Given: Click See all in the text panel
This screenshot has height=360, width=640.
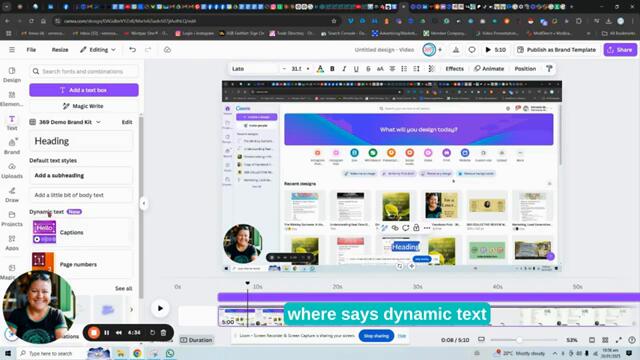Looking at the screenshot, I should (123, 289).
